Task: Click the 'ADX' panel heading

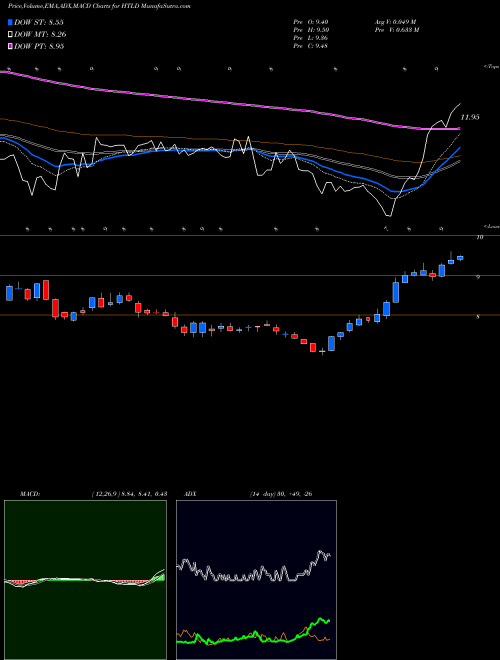Action: point(191,494)
